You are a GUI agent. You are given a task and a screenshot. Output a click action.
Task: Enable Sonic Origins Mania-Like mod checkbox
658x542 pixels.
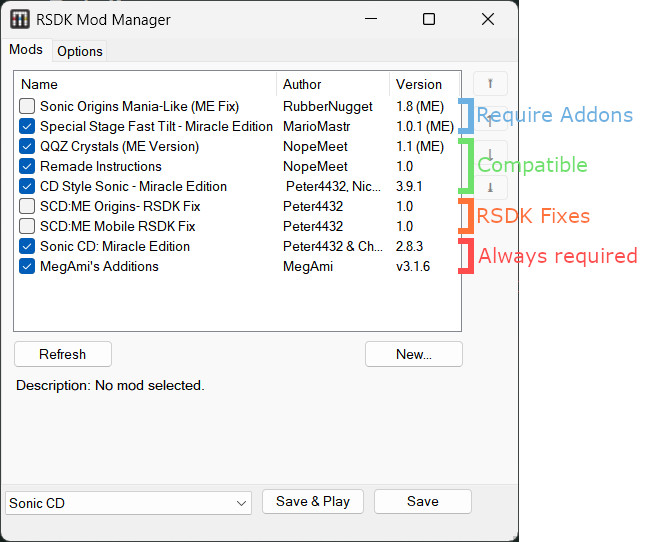[27, 106]
